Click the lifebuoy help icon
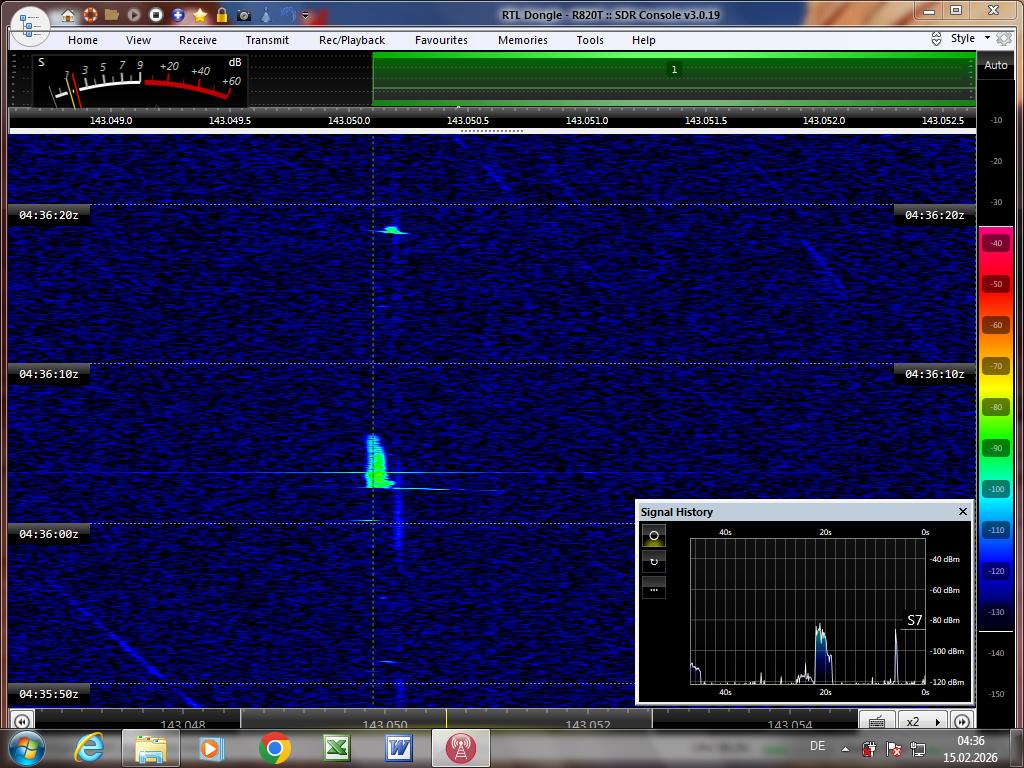The width and height of the screenshot is (1024, 768). [90, 14]
